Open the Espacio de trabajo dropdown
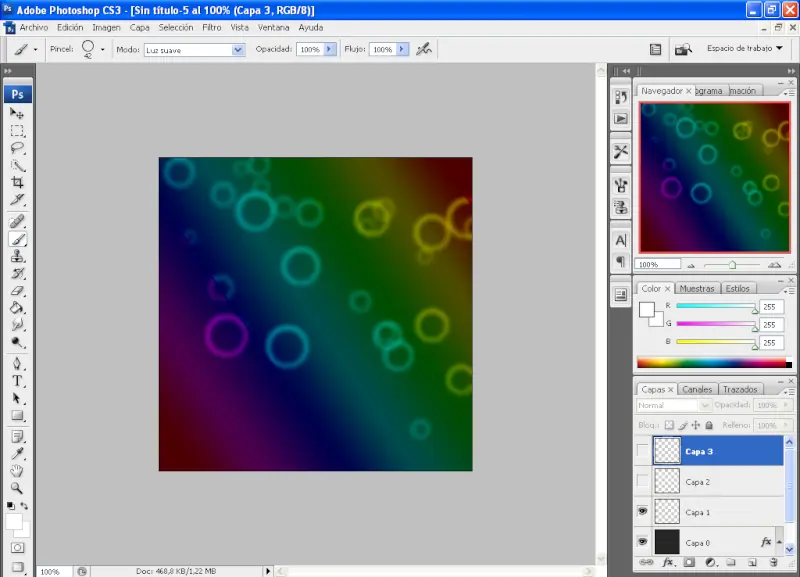 pos(744,48)
